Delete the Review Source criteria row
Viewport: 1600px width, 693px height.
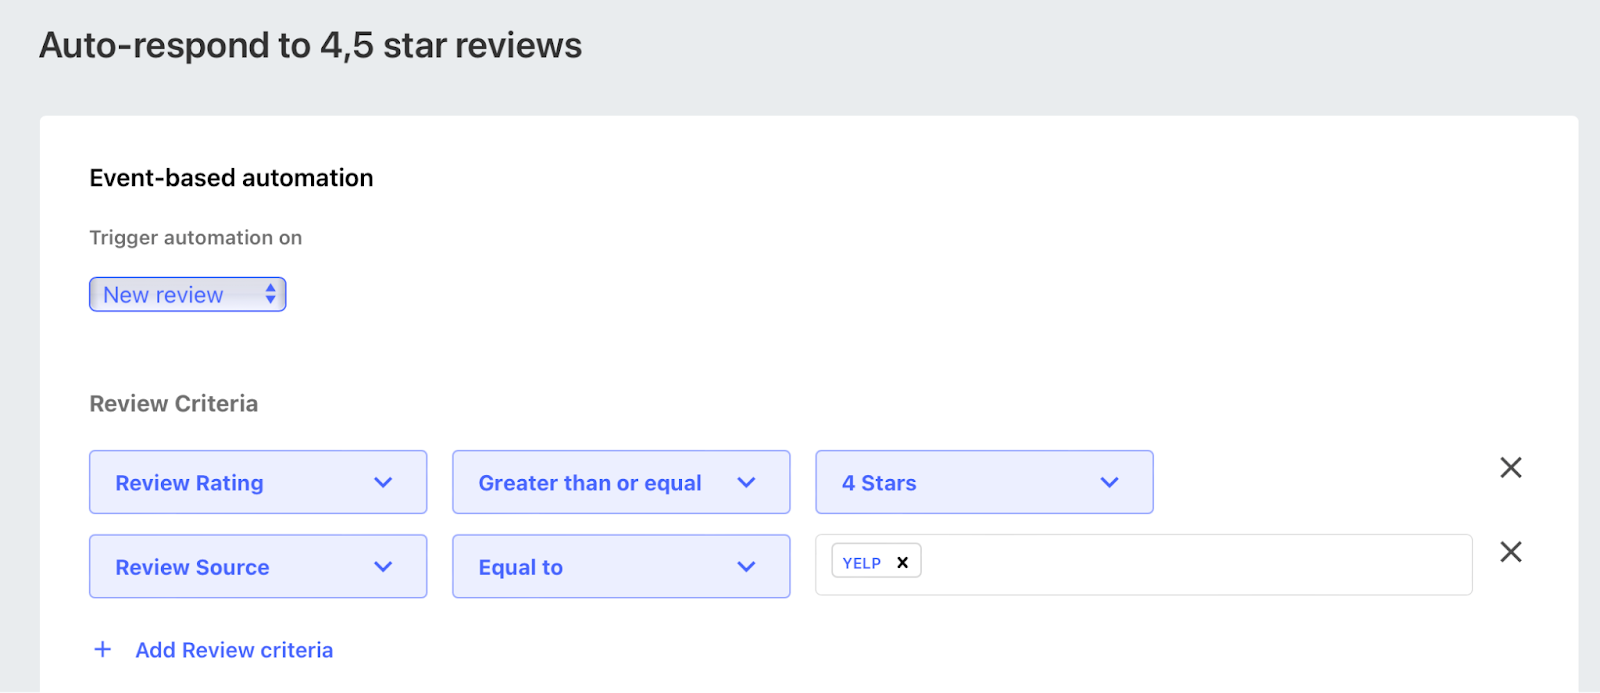[1510, 551]
